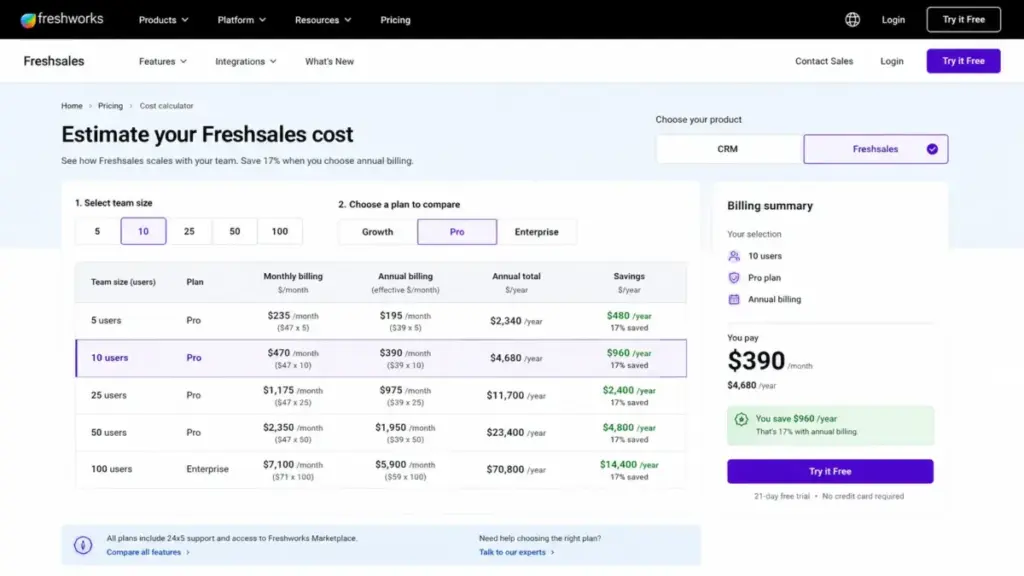
Task: Select team size 25
Action: pos(189,231)
